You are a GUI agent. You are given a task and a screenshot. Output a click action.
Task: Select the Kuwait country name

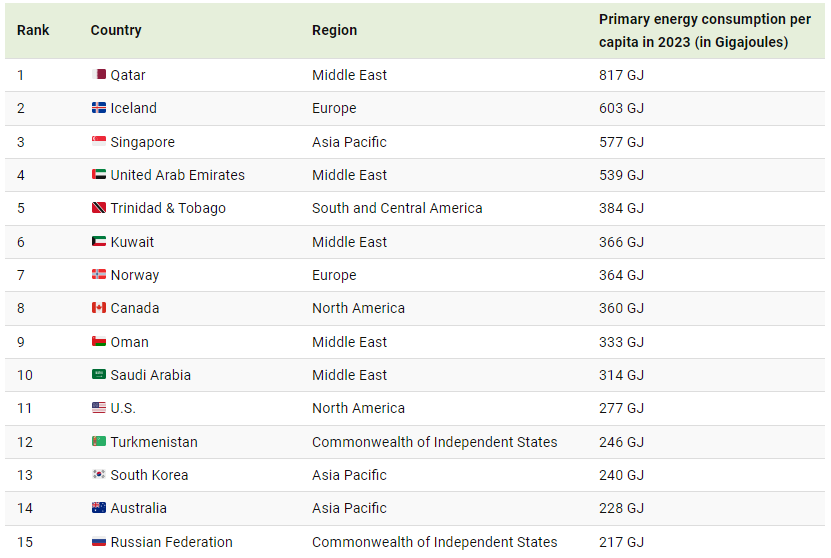[x=132, y=242]
